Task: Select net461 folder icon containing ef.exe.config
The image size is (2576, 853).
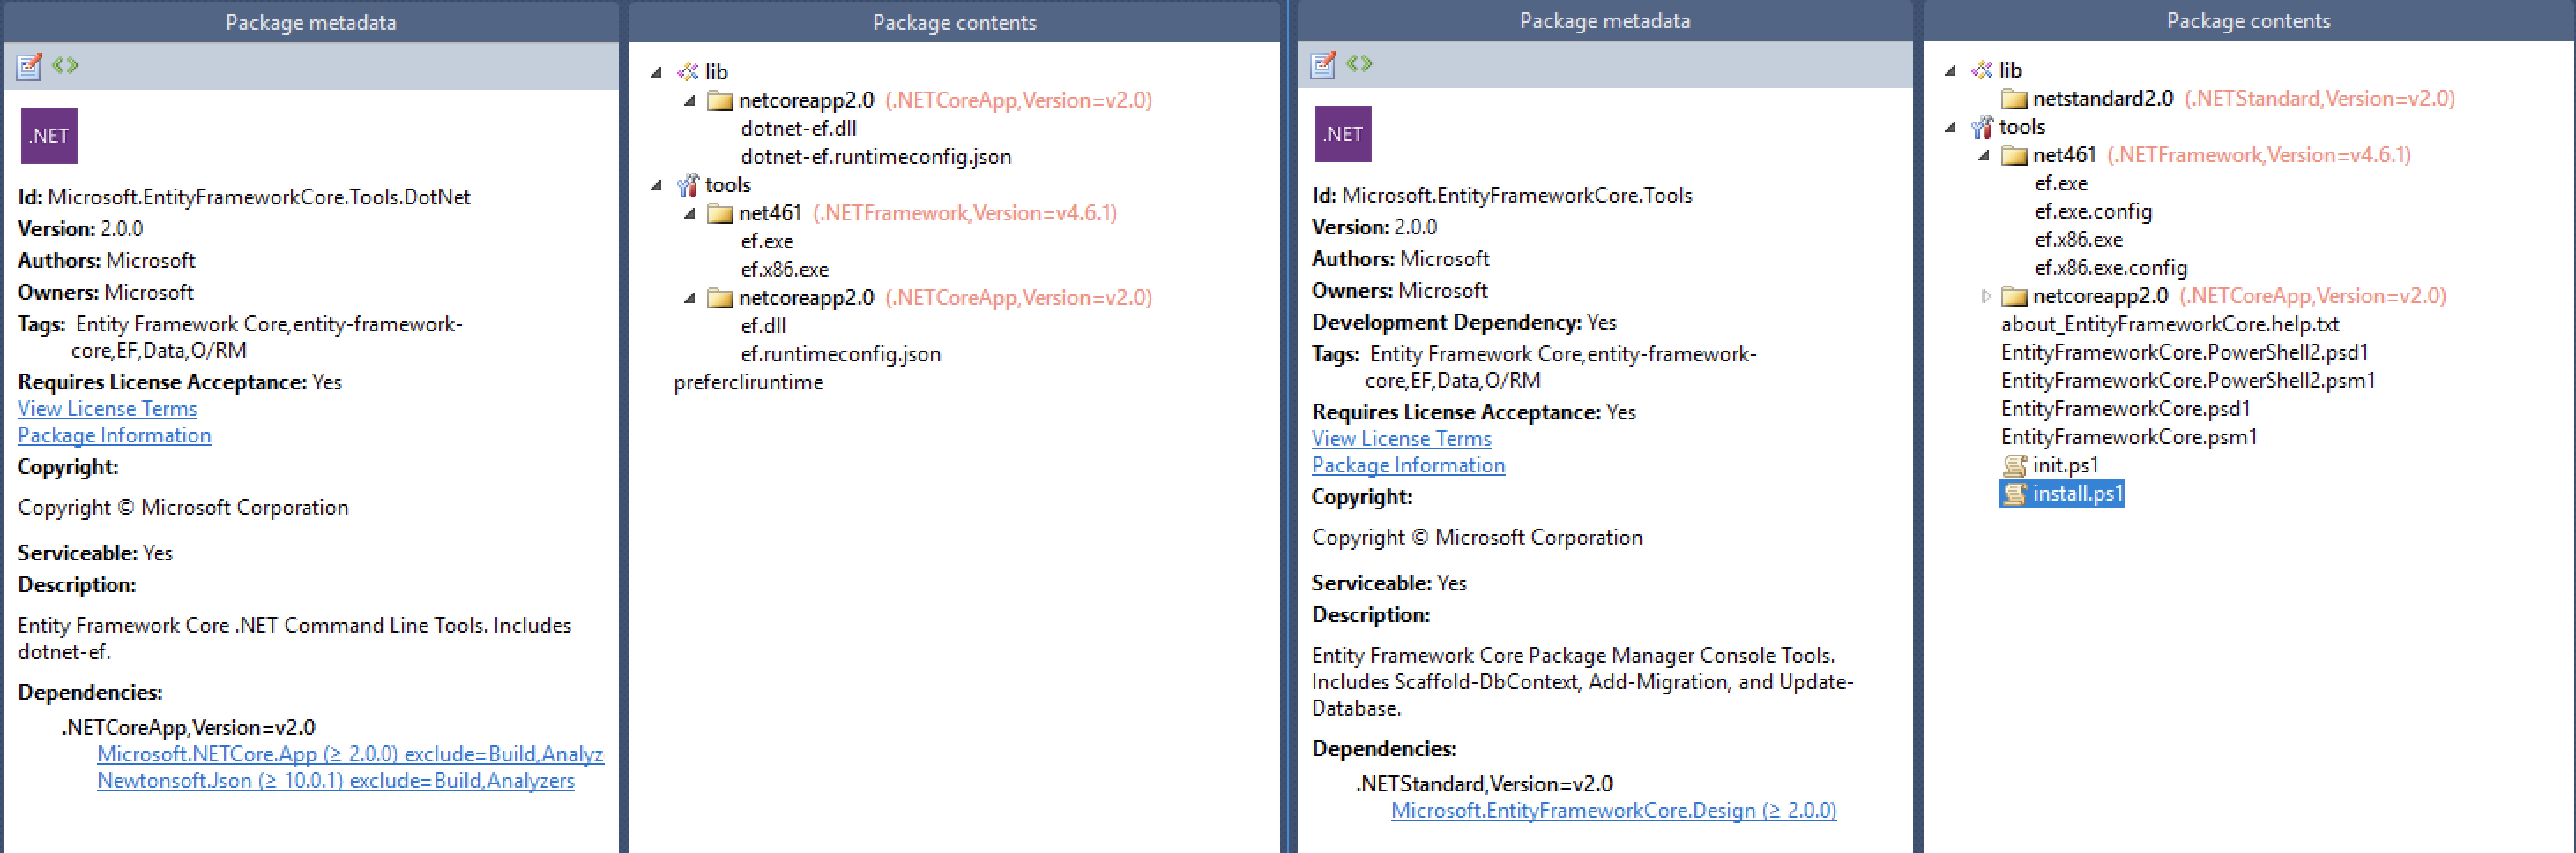Action: 2014,155
